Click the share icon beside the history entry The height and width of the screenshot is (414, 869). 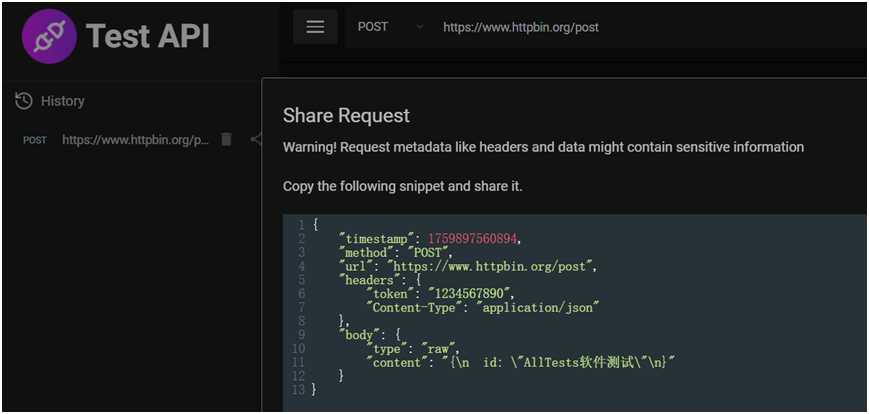coord(256,140)
